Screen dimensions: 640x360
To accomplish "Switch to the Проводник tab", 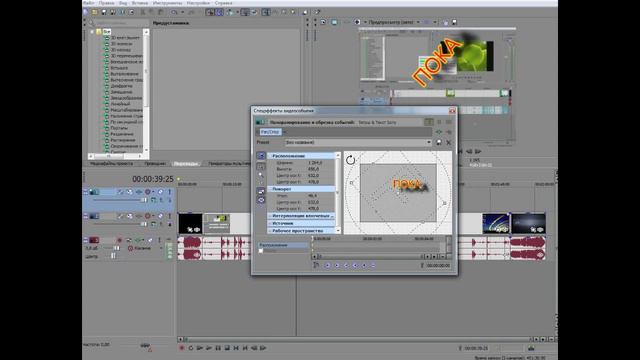I will coord(155,164).
